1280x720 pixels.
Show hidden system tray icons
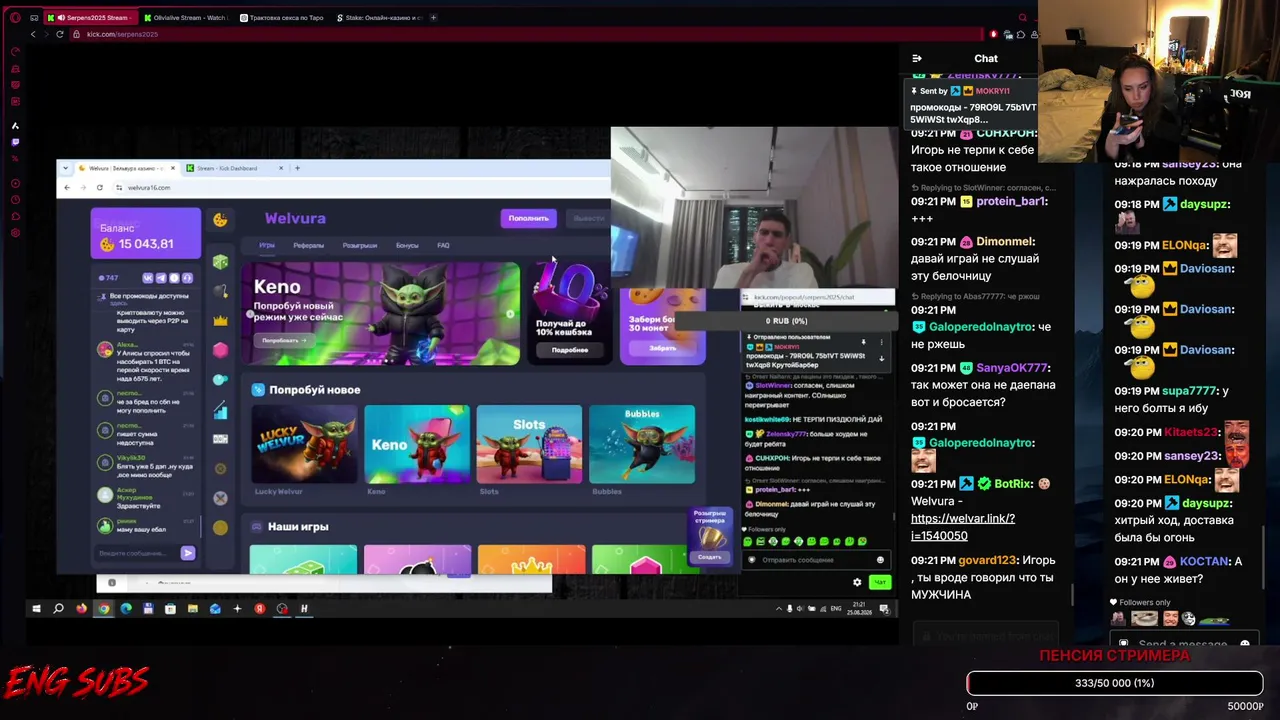[779, 608]
